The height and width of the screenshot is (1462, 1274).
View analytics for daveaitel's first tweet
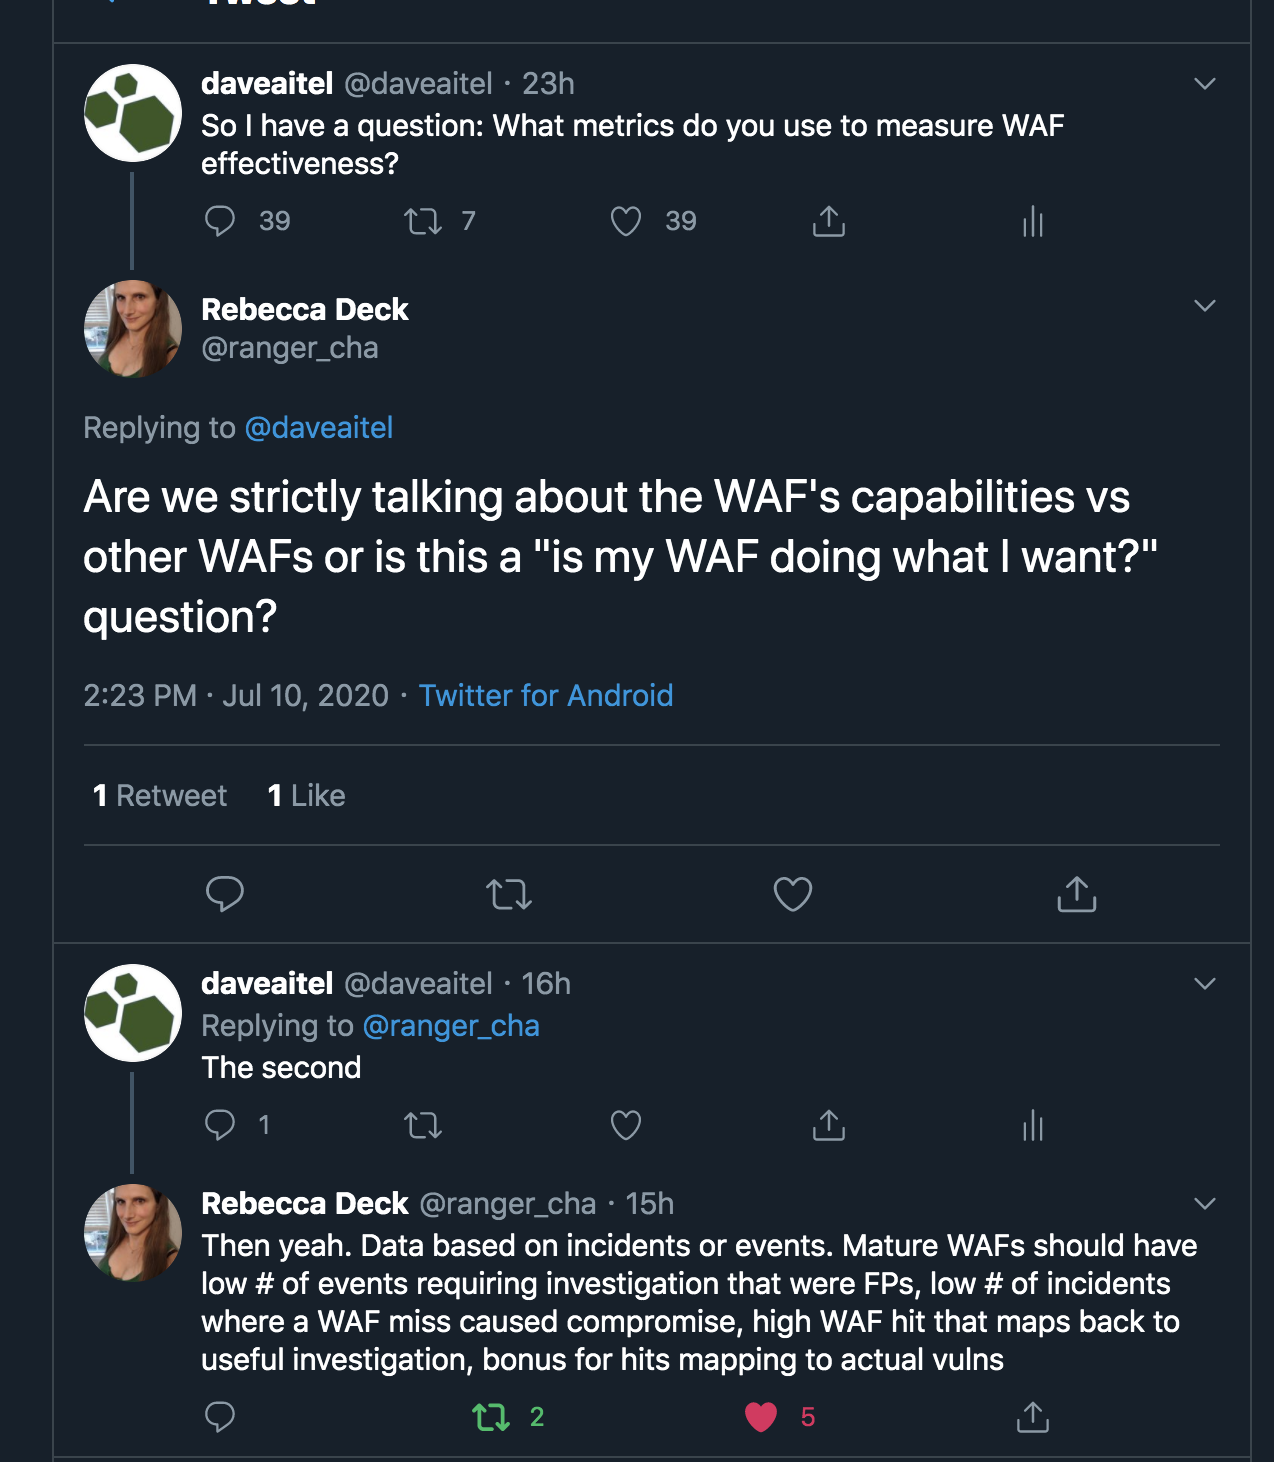(x=1033, y=221)
